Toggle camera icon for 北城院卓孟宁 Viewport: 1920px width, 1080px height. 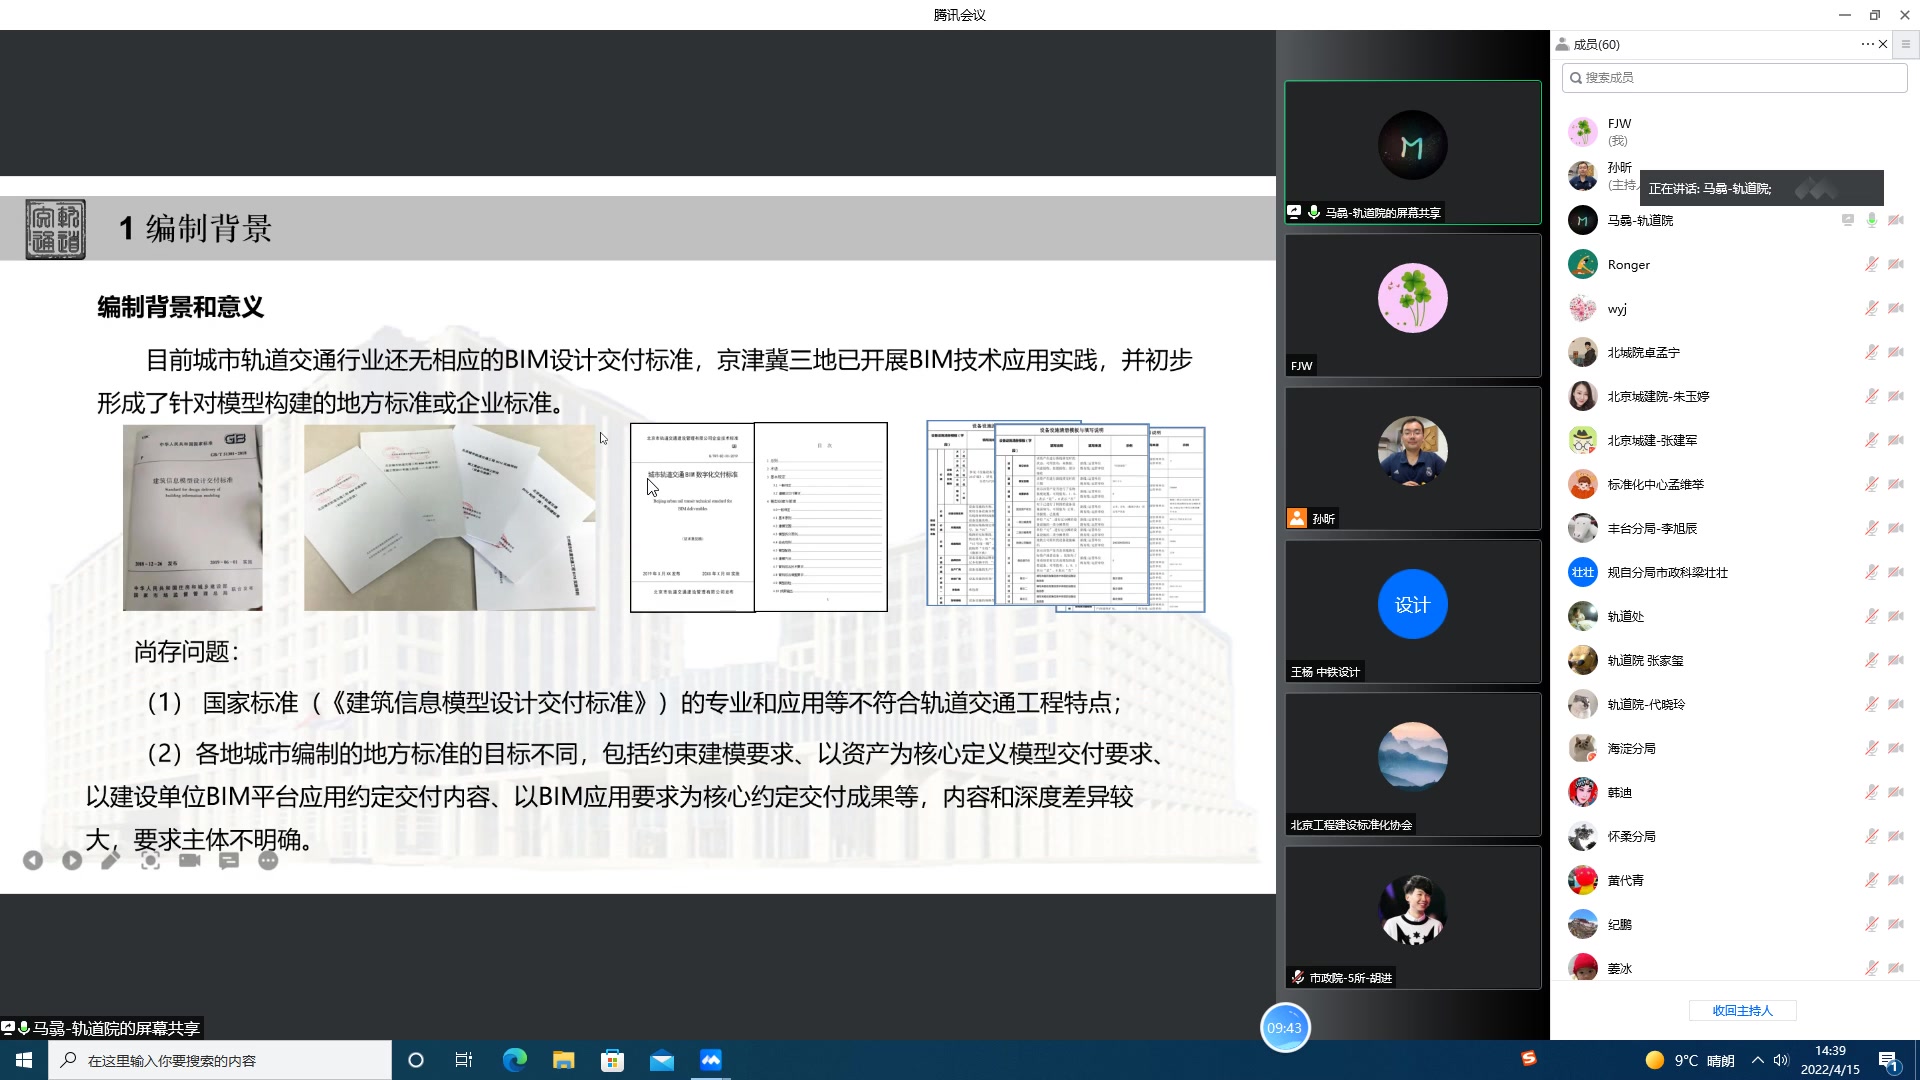pyautogui.click(x=1896, y=352)
